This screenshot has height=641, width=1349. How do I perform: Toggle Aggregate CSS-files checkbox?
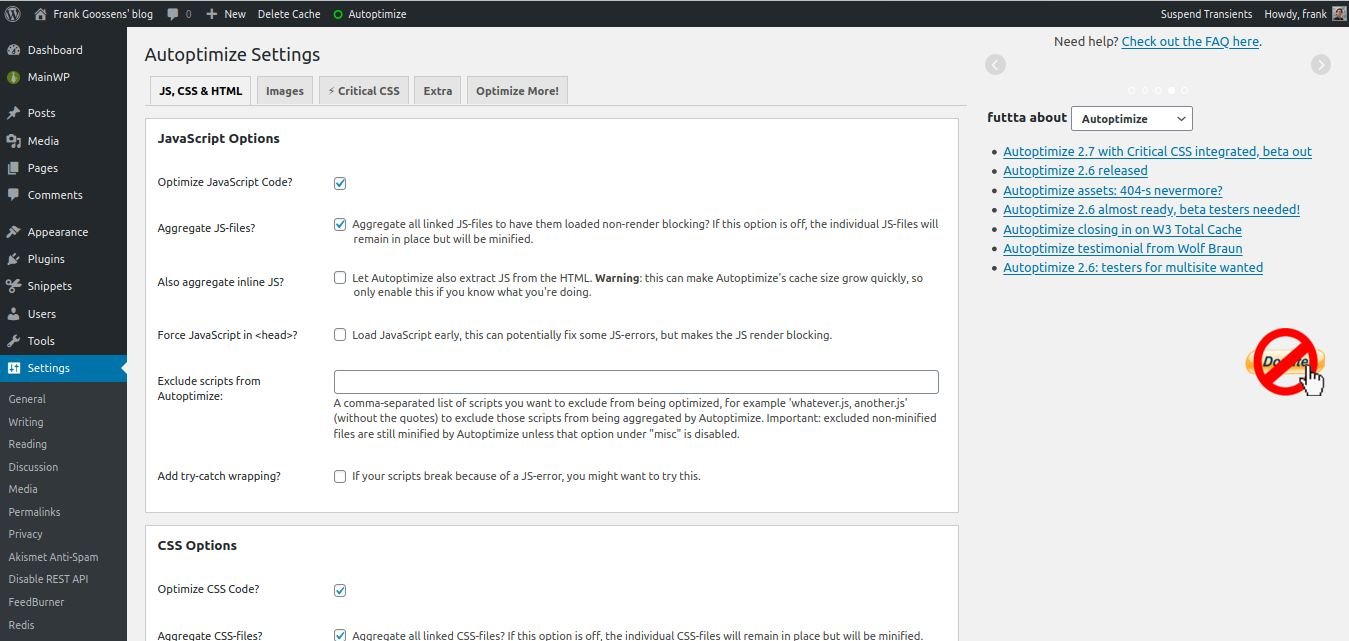click(x=340, y=635)
